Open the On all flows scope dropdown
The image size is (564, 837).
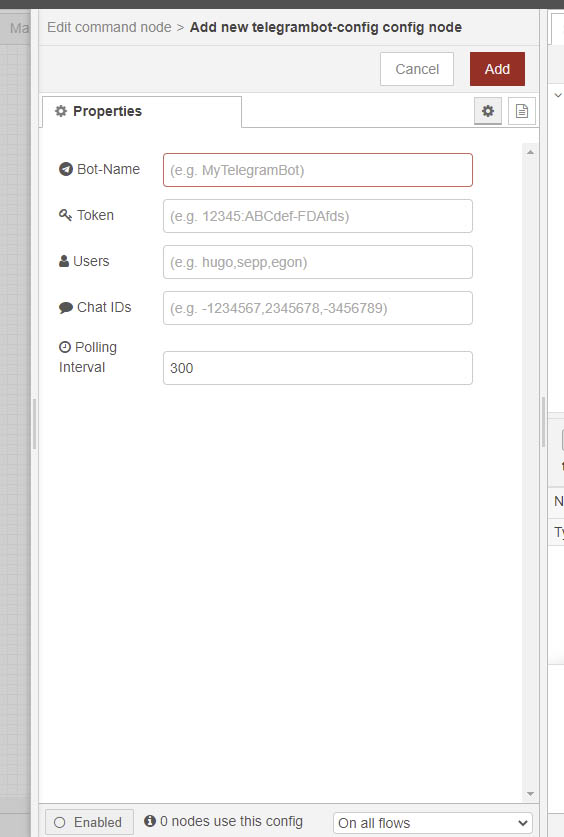(433, 823)
